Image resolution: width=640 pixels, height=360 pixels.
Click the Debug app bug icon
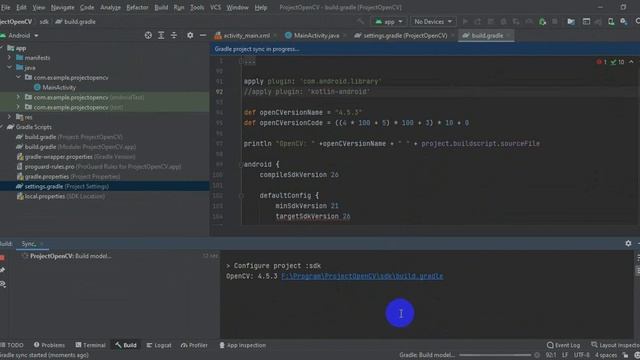point(504,21)
